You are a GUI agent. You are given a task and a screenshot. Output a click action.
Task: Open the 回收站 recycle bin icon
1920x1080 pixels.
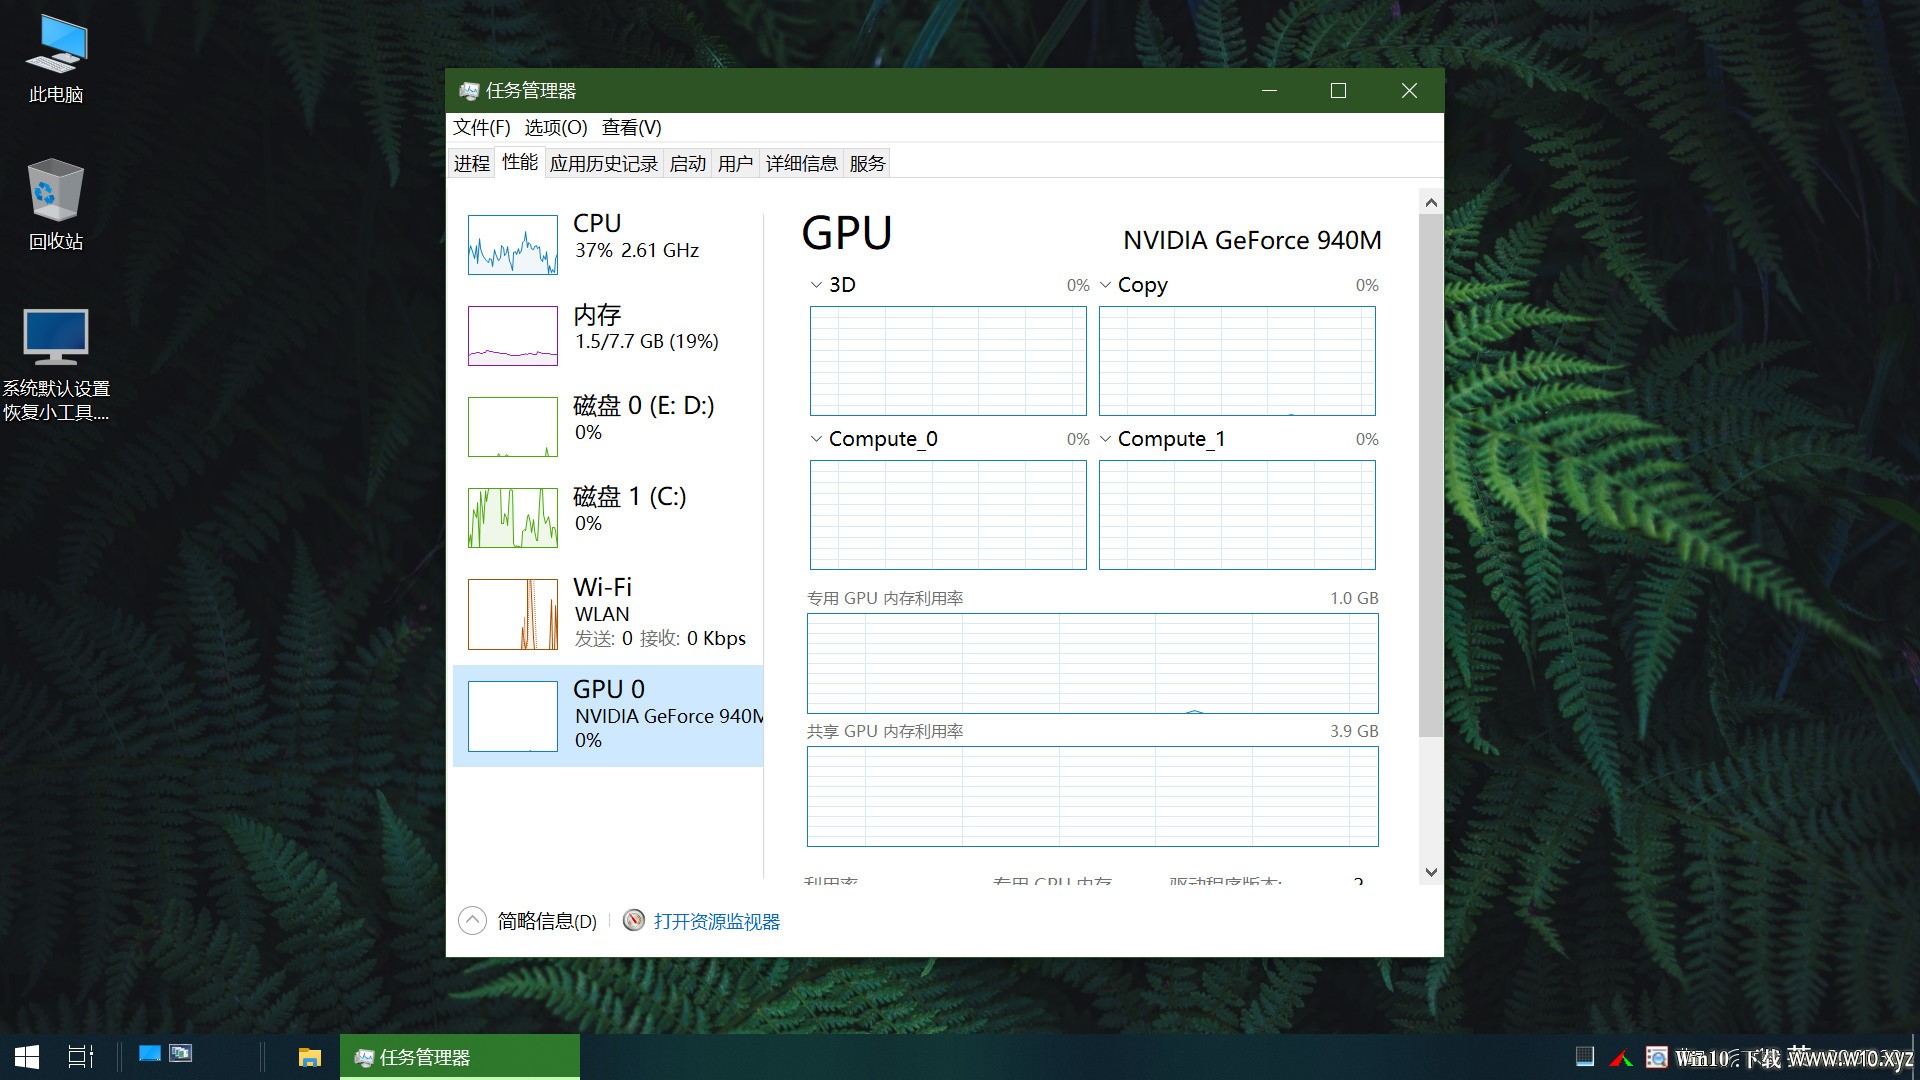coord(56,205)
